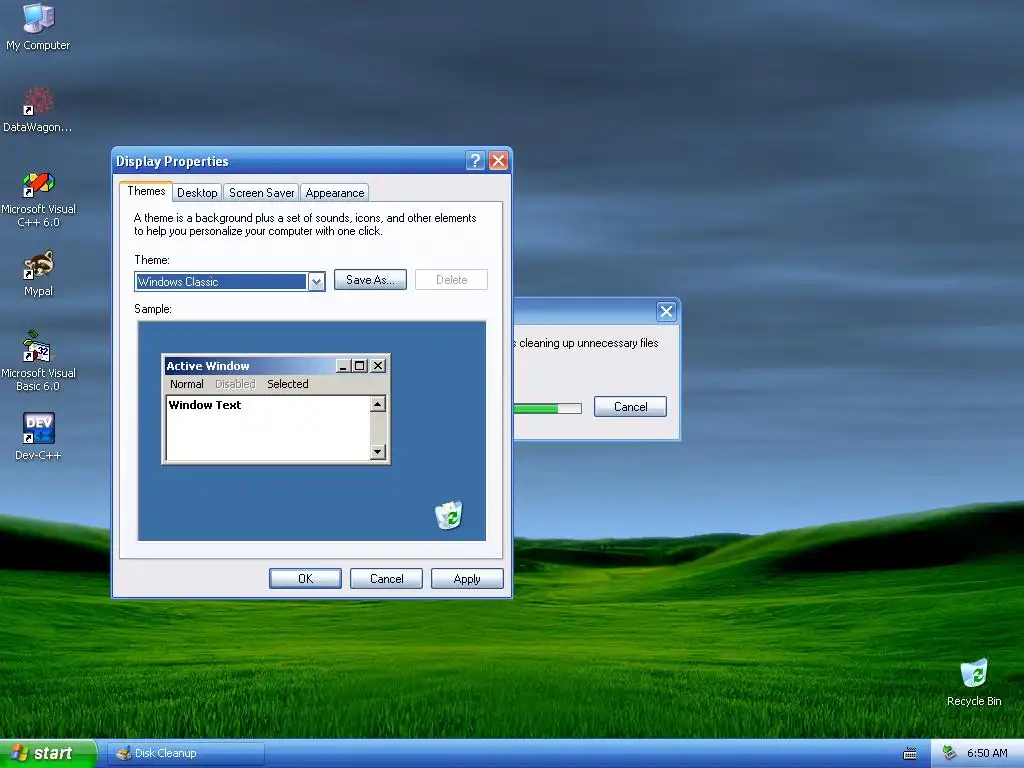Expand the Theme dropdown arrow

pos(316,281)
